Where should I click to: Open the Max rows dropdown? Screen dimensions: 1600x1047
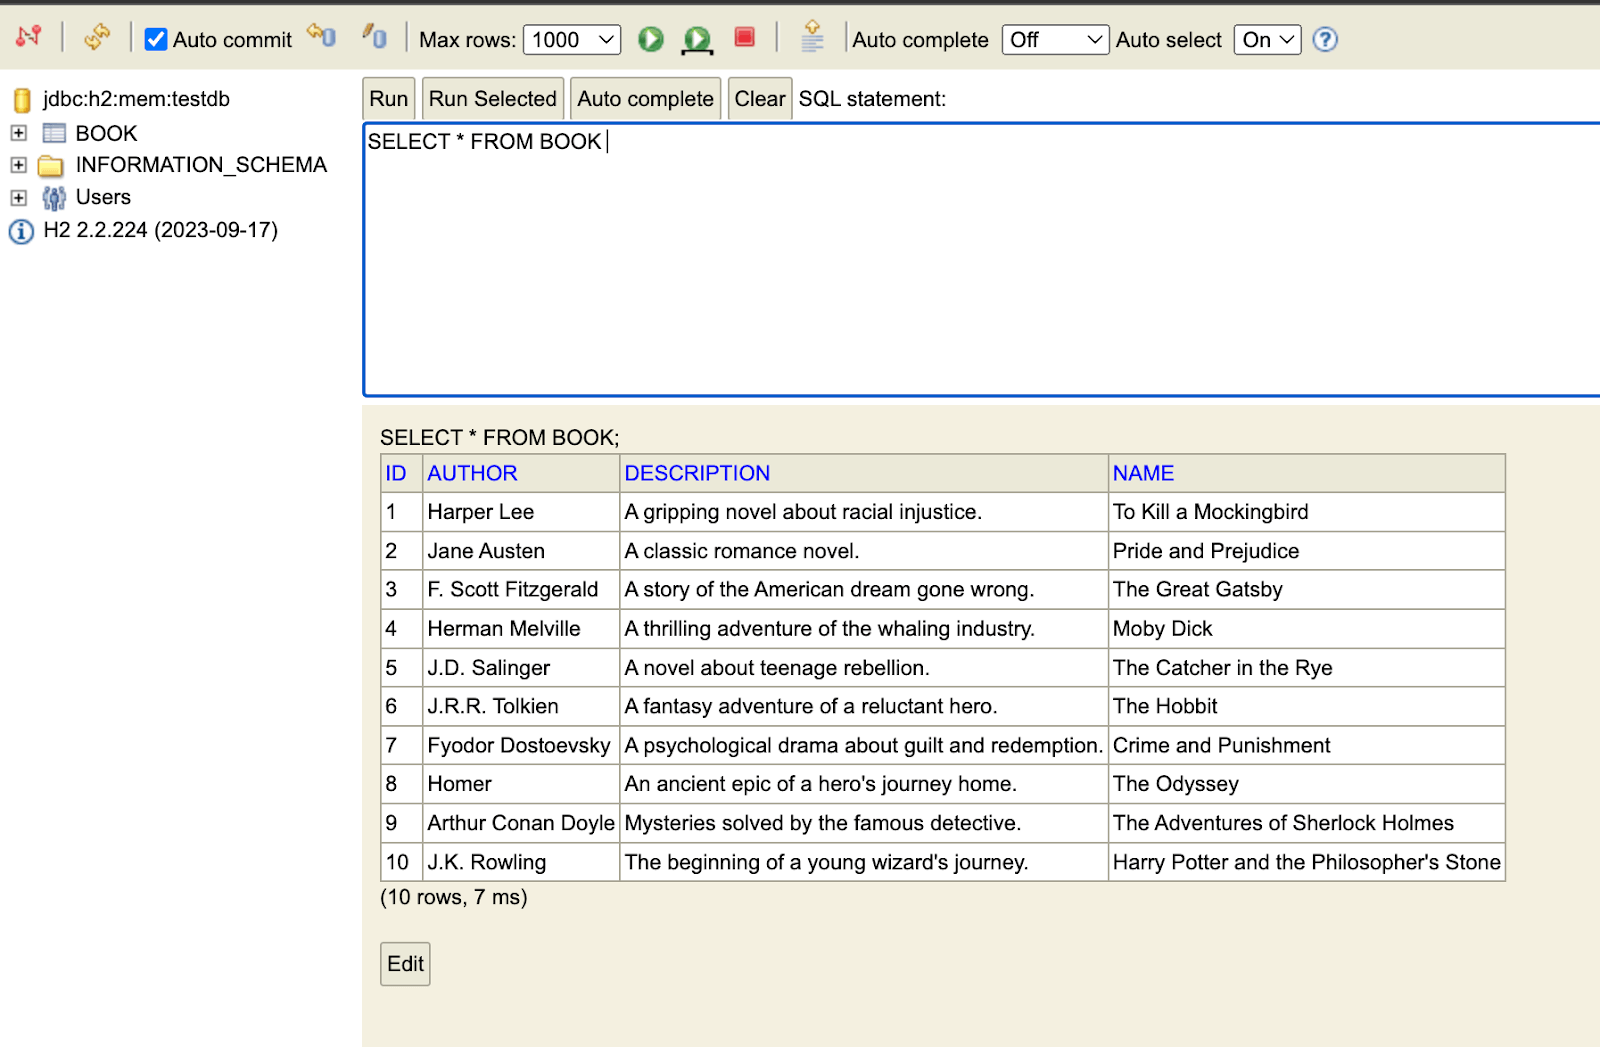coord(572,39)
